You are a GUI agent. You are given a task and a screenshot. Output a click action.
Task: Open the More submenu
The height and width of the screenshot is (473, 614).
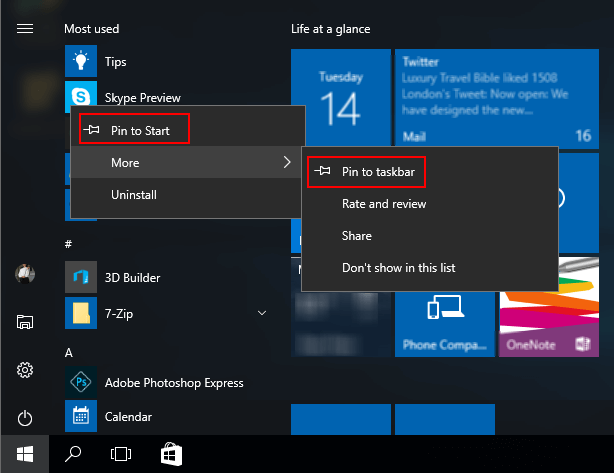pos(186,162)
